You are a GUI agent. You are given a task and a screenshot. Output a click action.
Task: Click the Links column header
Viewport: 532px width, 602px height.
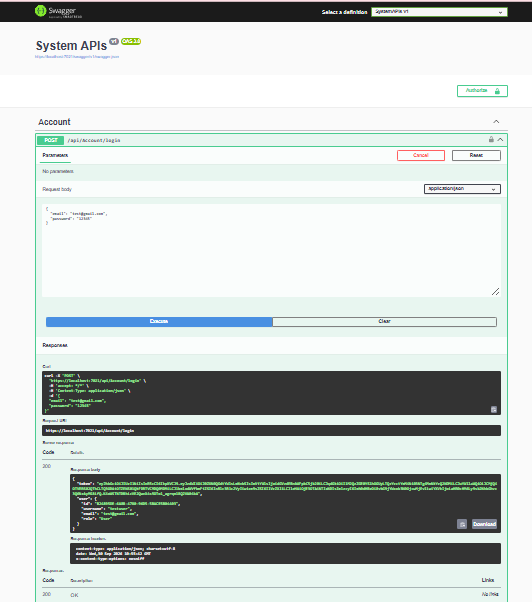click(488, 580)
